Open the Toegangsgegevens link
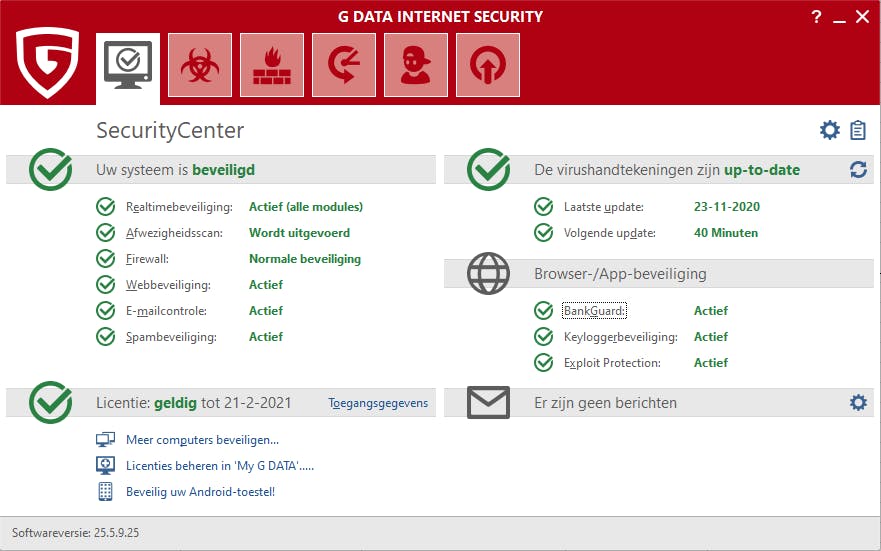This screenshot has height=551, width=881. (x=378, y=403)
